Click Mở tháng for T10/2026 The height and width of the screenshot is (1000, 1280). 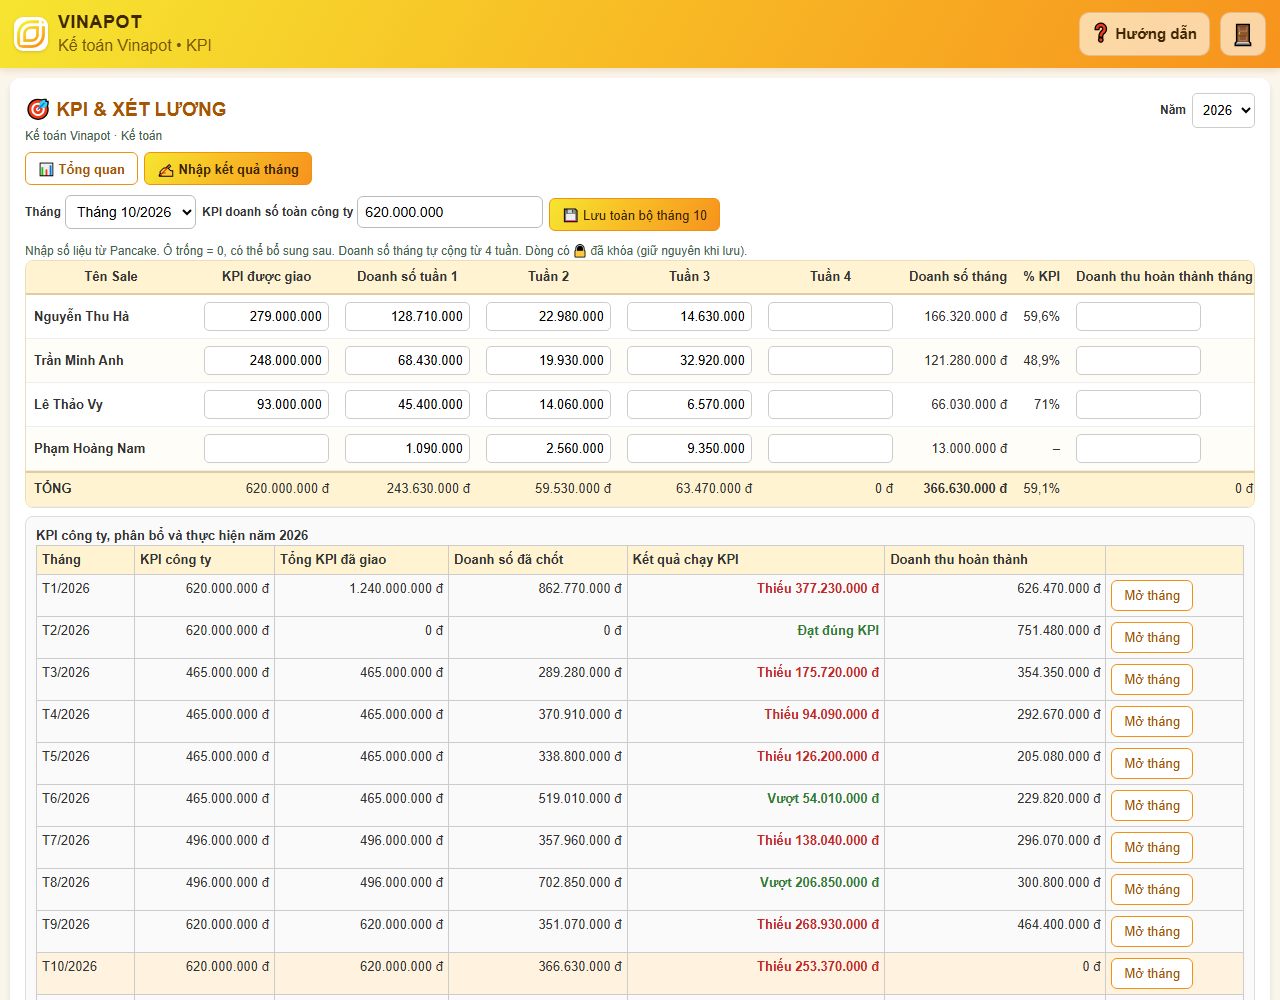coord(1151,974)
